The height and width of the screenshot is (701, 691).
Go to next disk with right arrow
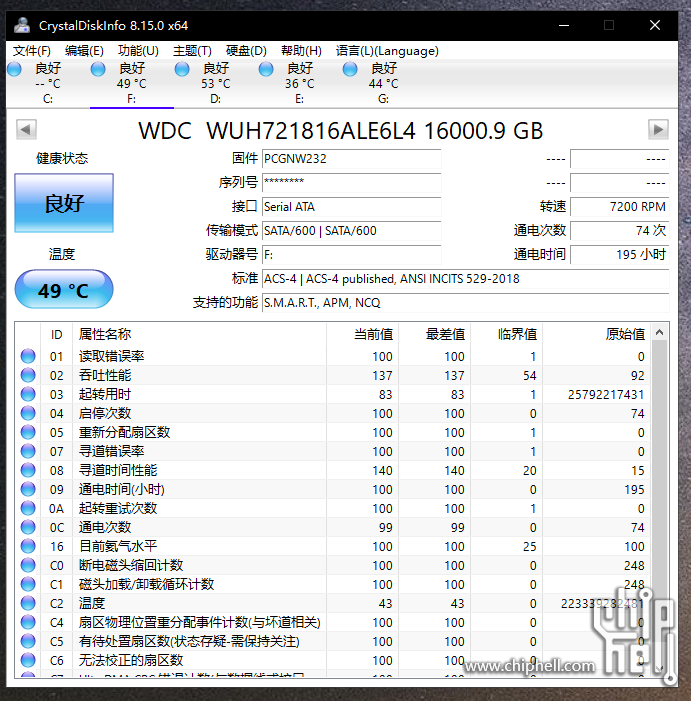pos(658,130)
